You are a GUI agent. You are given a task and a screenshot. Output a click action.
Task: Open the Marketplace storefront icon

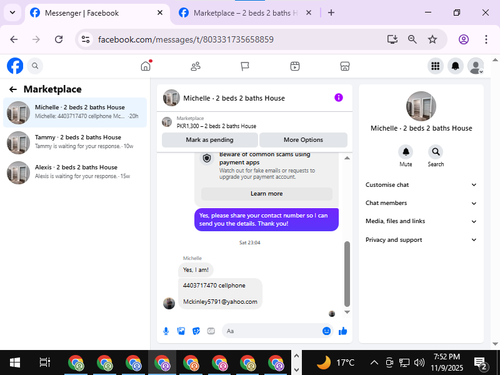point(345,66)
